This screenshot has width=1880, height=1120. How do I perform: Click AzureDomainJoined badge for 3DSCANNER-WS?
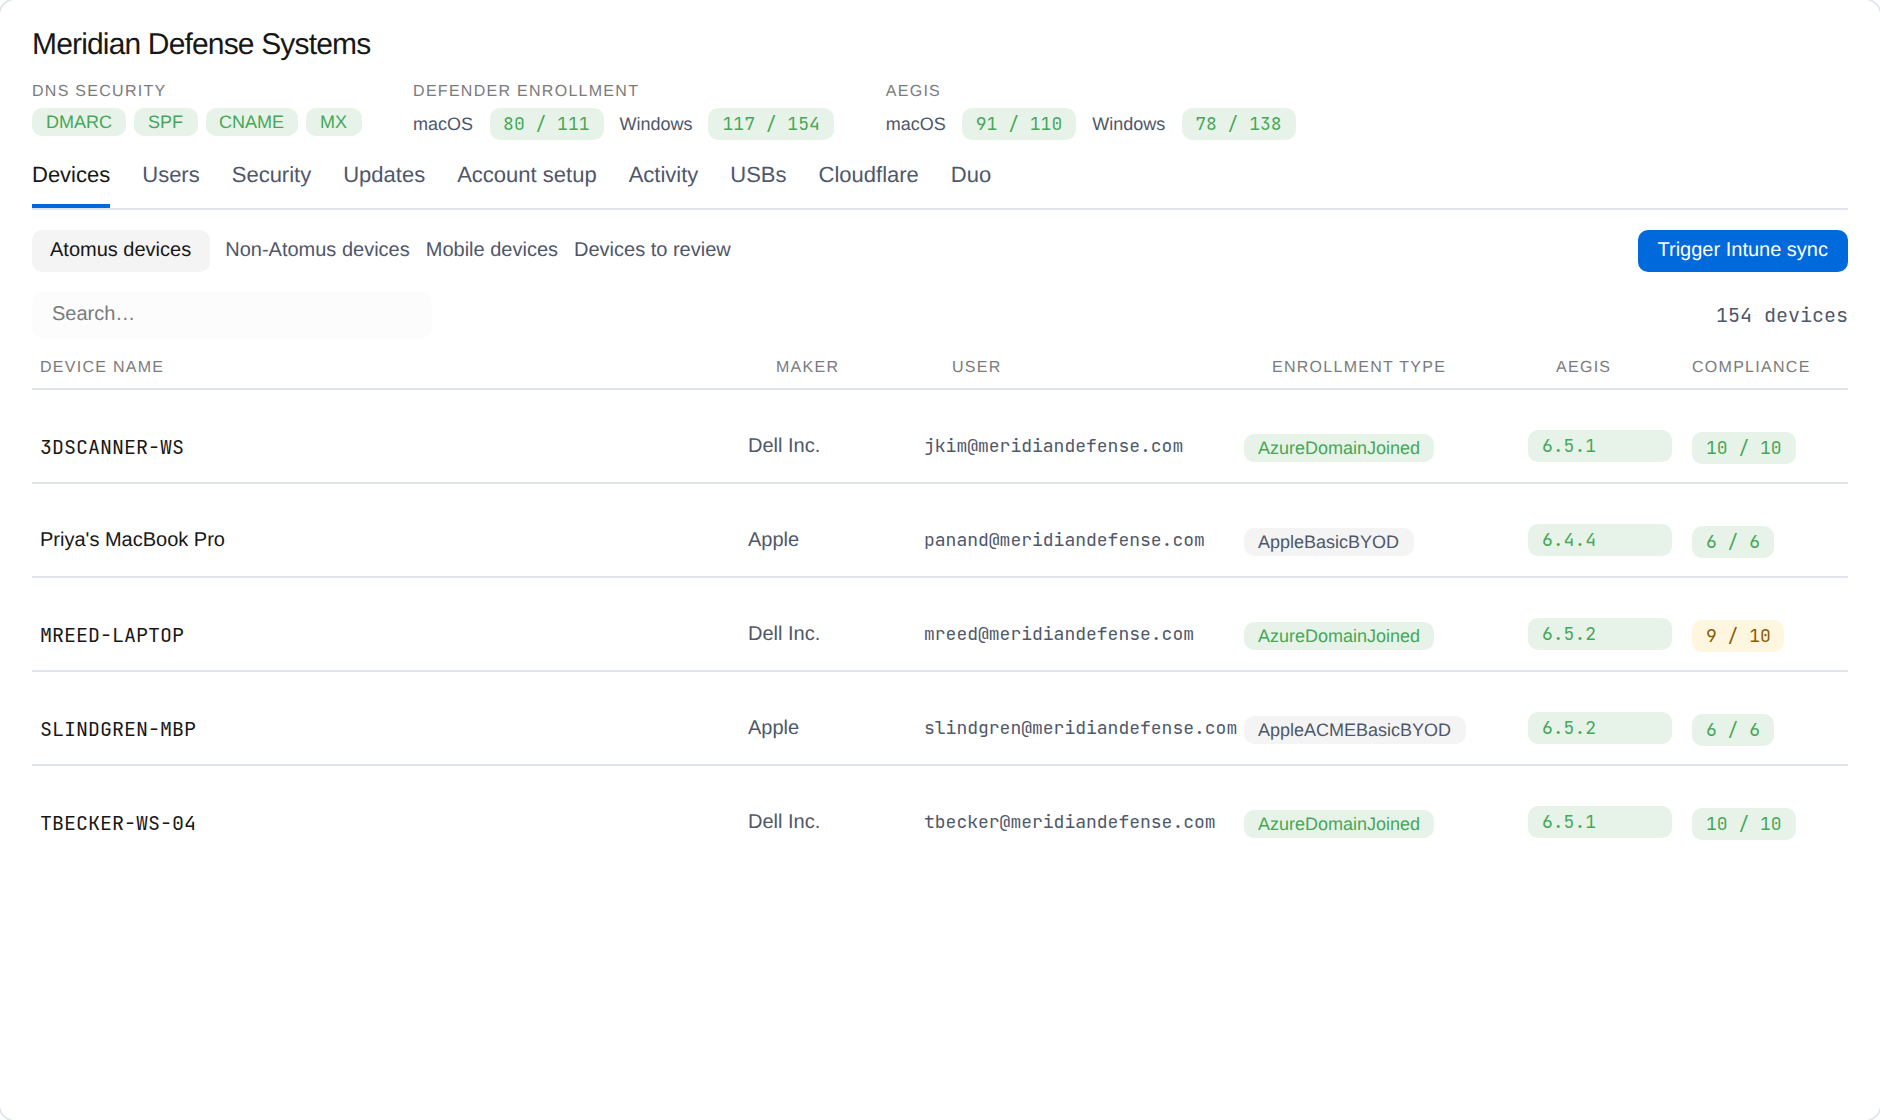click(1338, 448)
